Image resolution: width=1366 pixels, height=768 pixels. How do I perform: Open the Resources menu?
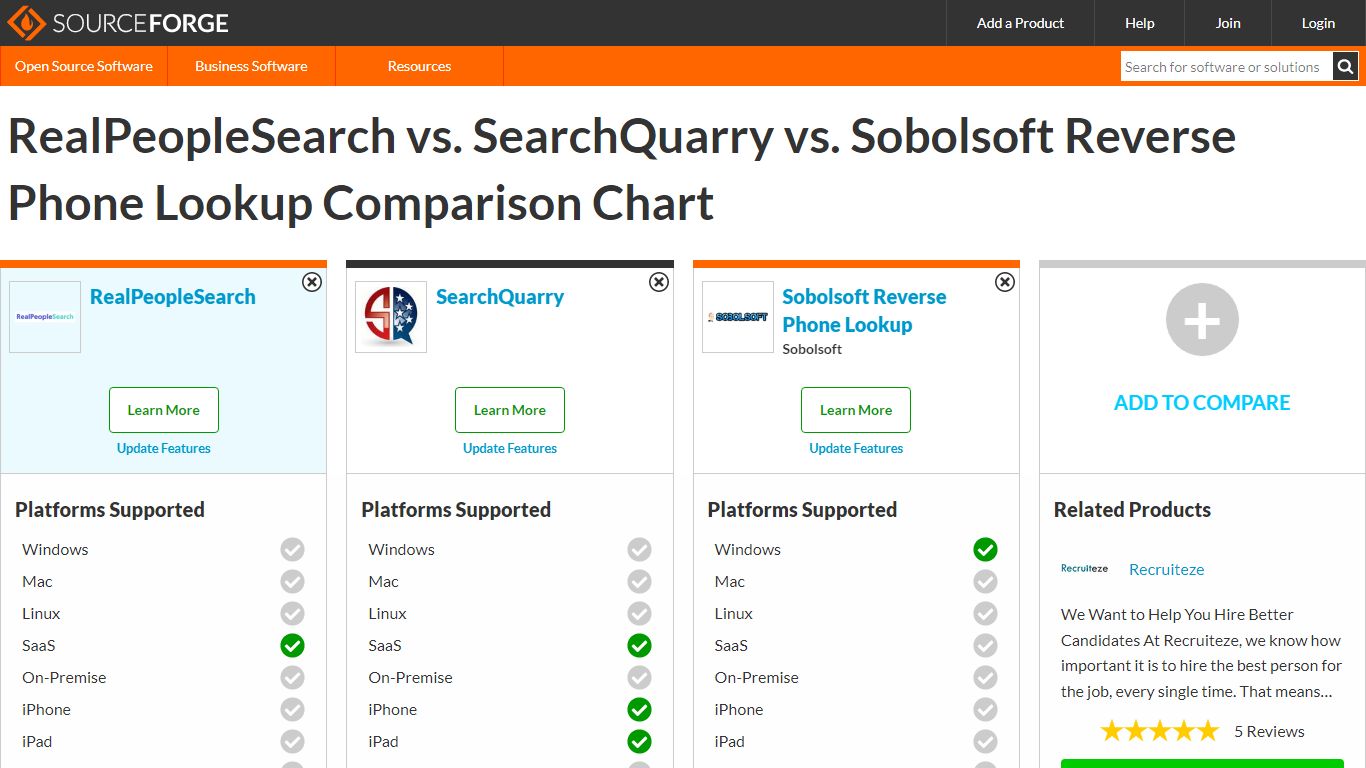click(419, 66)
